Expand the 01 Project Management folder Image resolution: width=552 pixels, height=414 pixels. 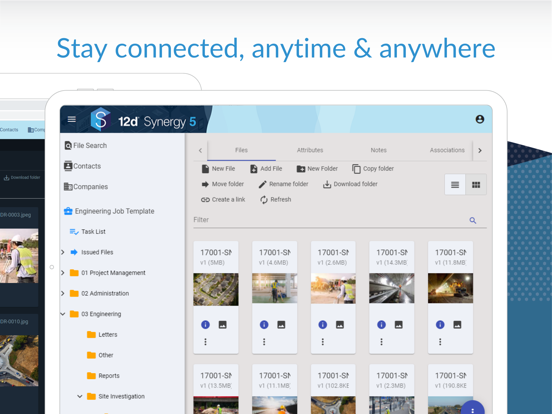pos(63,273)
